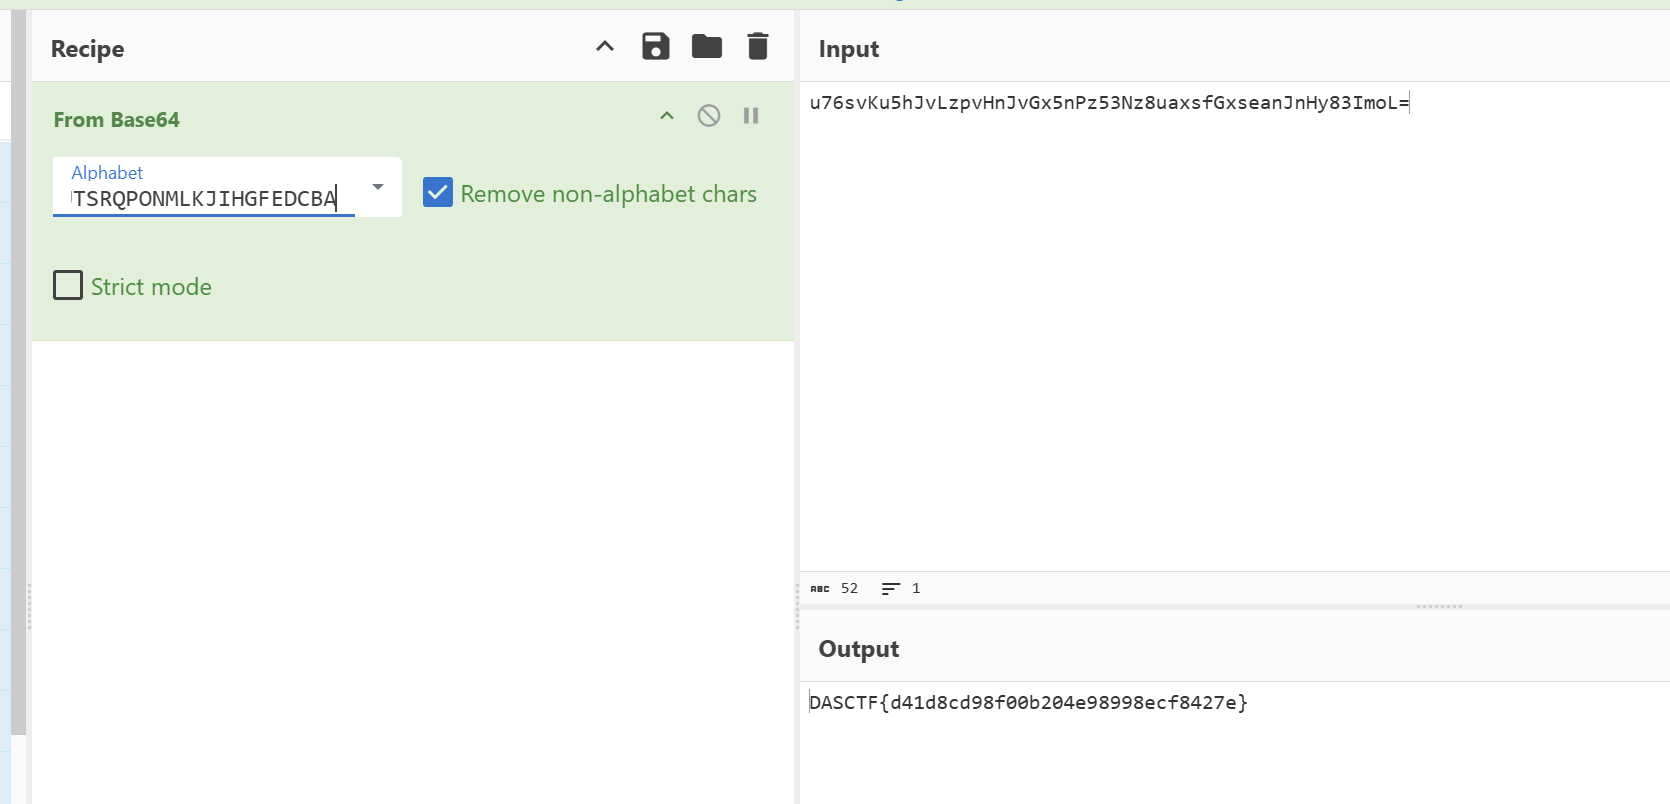
Task: Set a breakpoint on From Base64
Action: pos(751,116)
